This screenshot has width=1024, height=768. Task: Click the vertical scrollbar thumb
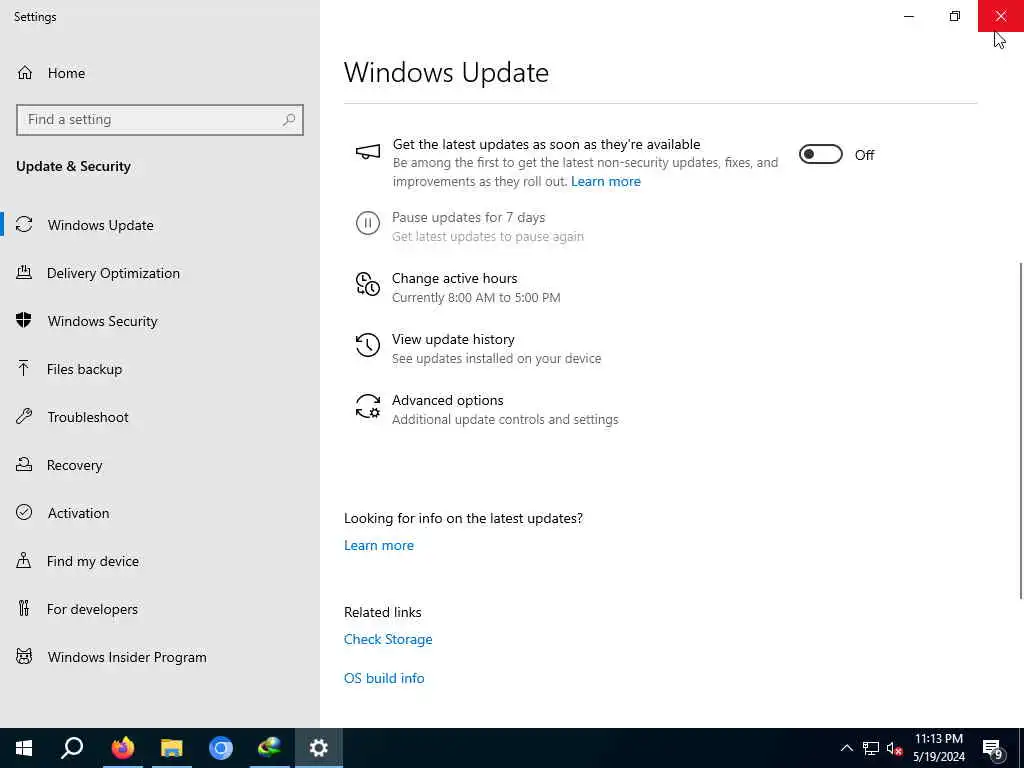click(x=1021, y=430)
